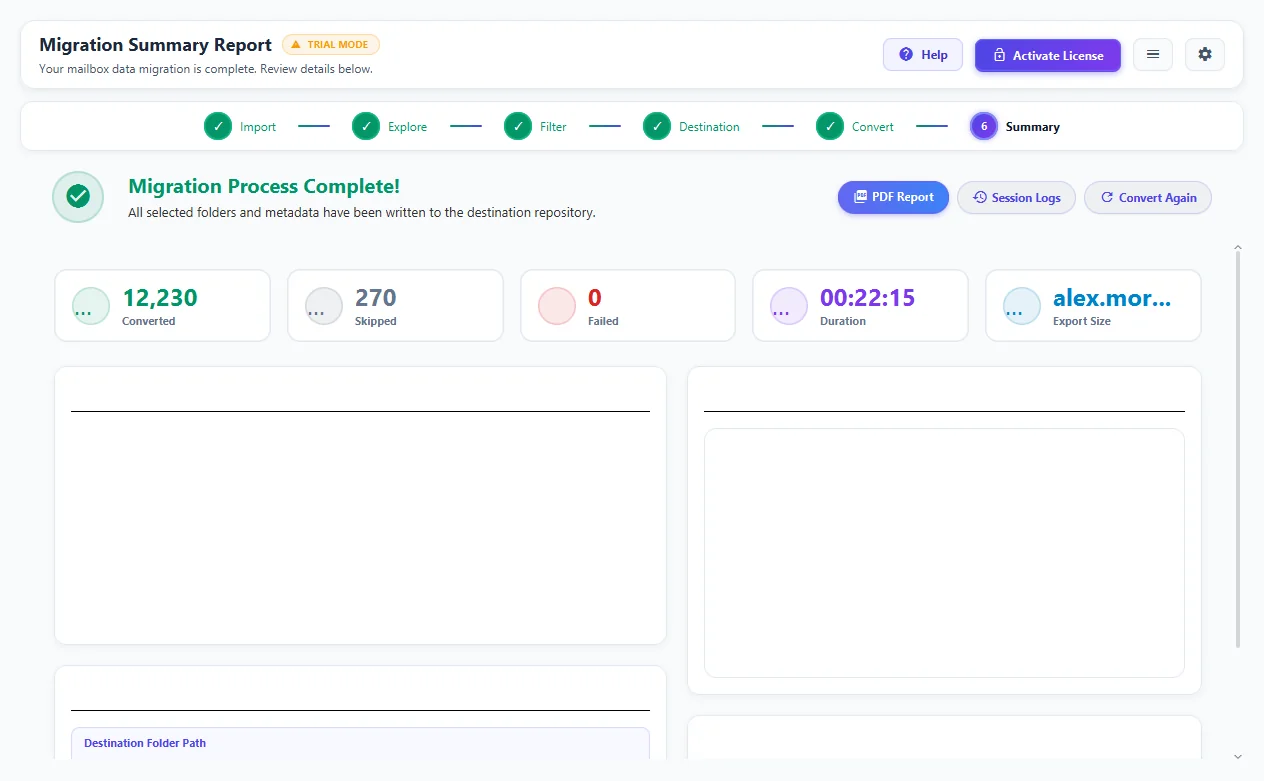Viewport: 1264px width, 781px height.
Task: Go to the Filter step
Action: pos(535,127)
